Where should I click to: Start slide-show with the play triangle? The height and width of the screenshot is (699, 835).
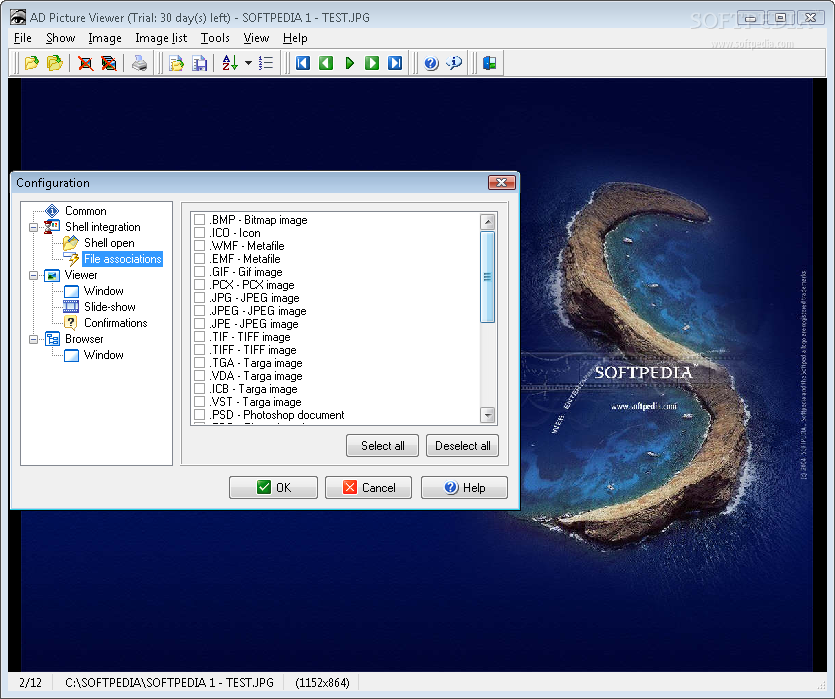(349, 63)
